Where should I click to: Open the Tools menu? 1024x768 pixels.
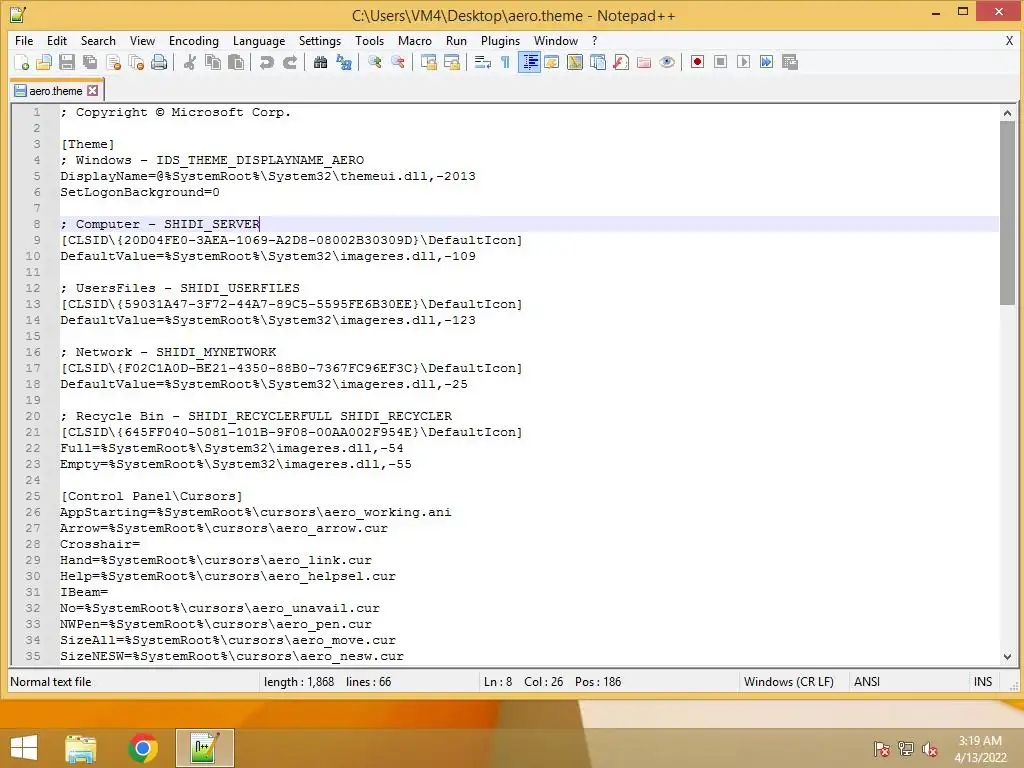[369, 40]
